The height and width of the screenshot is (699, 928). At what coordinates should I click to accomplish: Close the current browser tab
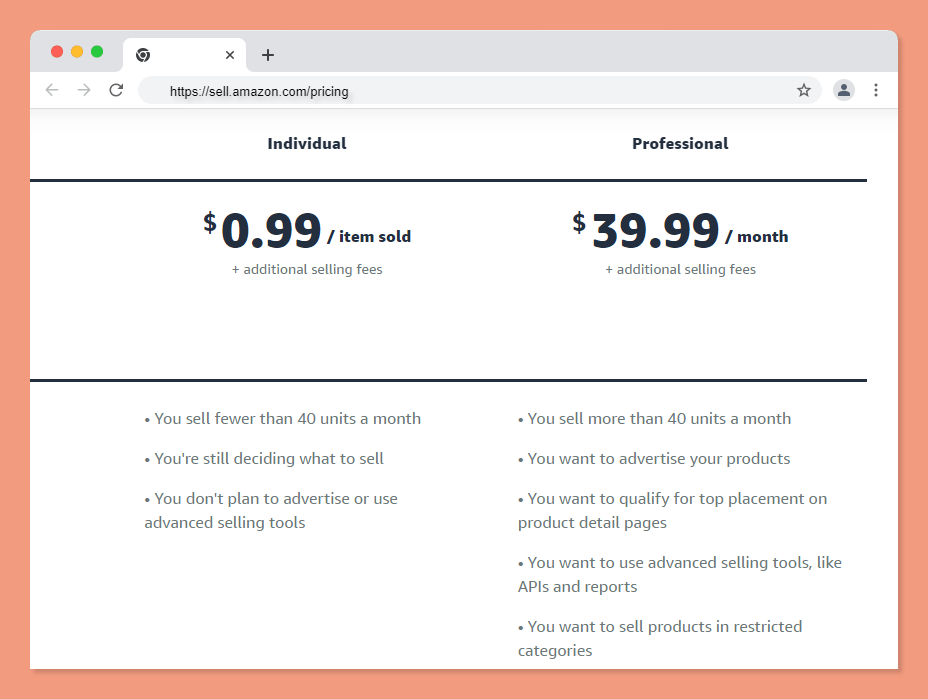pos(230,55)
